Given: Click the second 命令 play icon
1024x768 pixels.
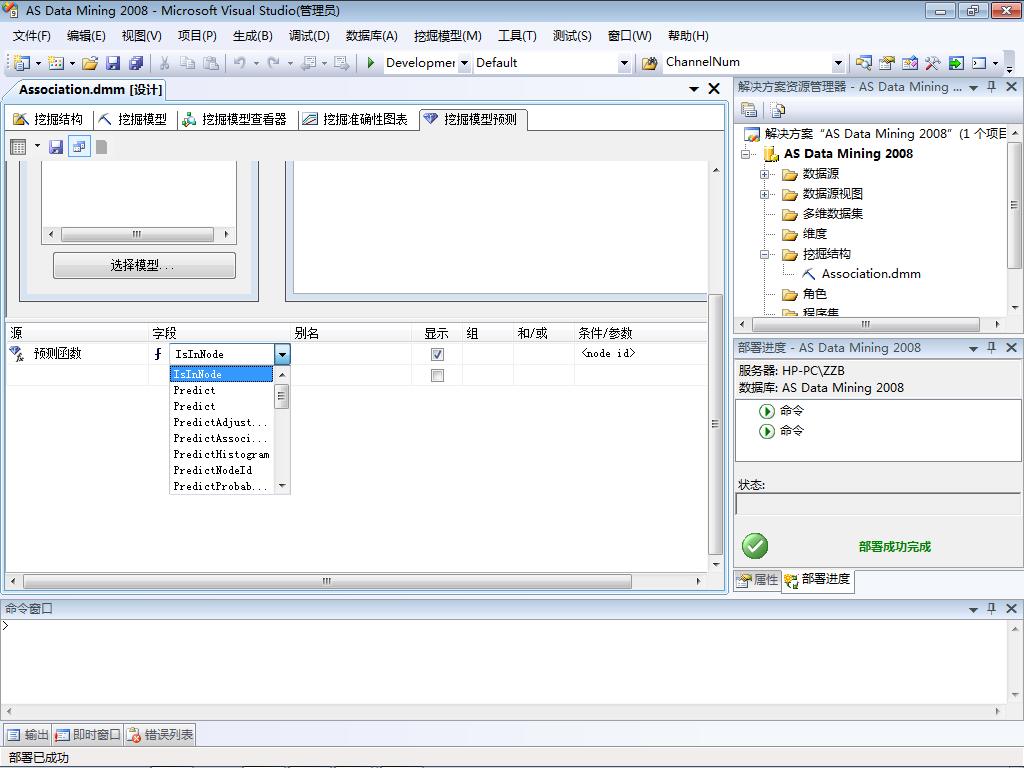Looking at the screenshot, I should [x=767, y=432].
